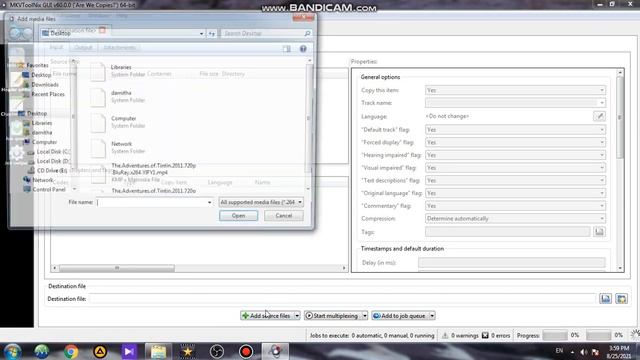
Task: Expand Track name dropdown
Action: (602, 103)
